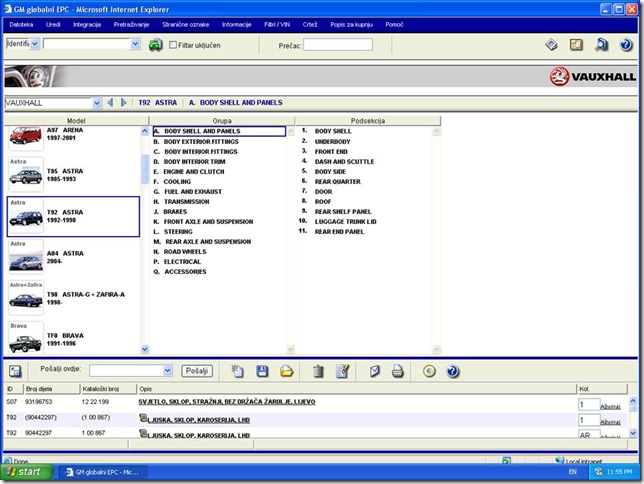Open the Stranične oznake menu
644x484 pixels.
[x=186, y=25]
